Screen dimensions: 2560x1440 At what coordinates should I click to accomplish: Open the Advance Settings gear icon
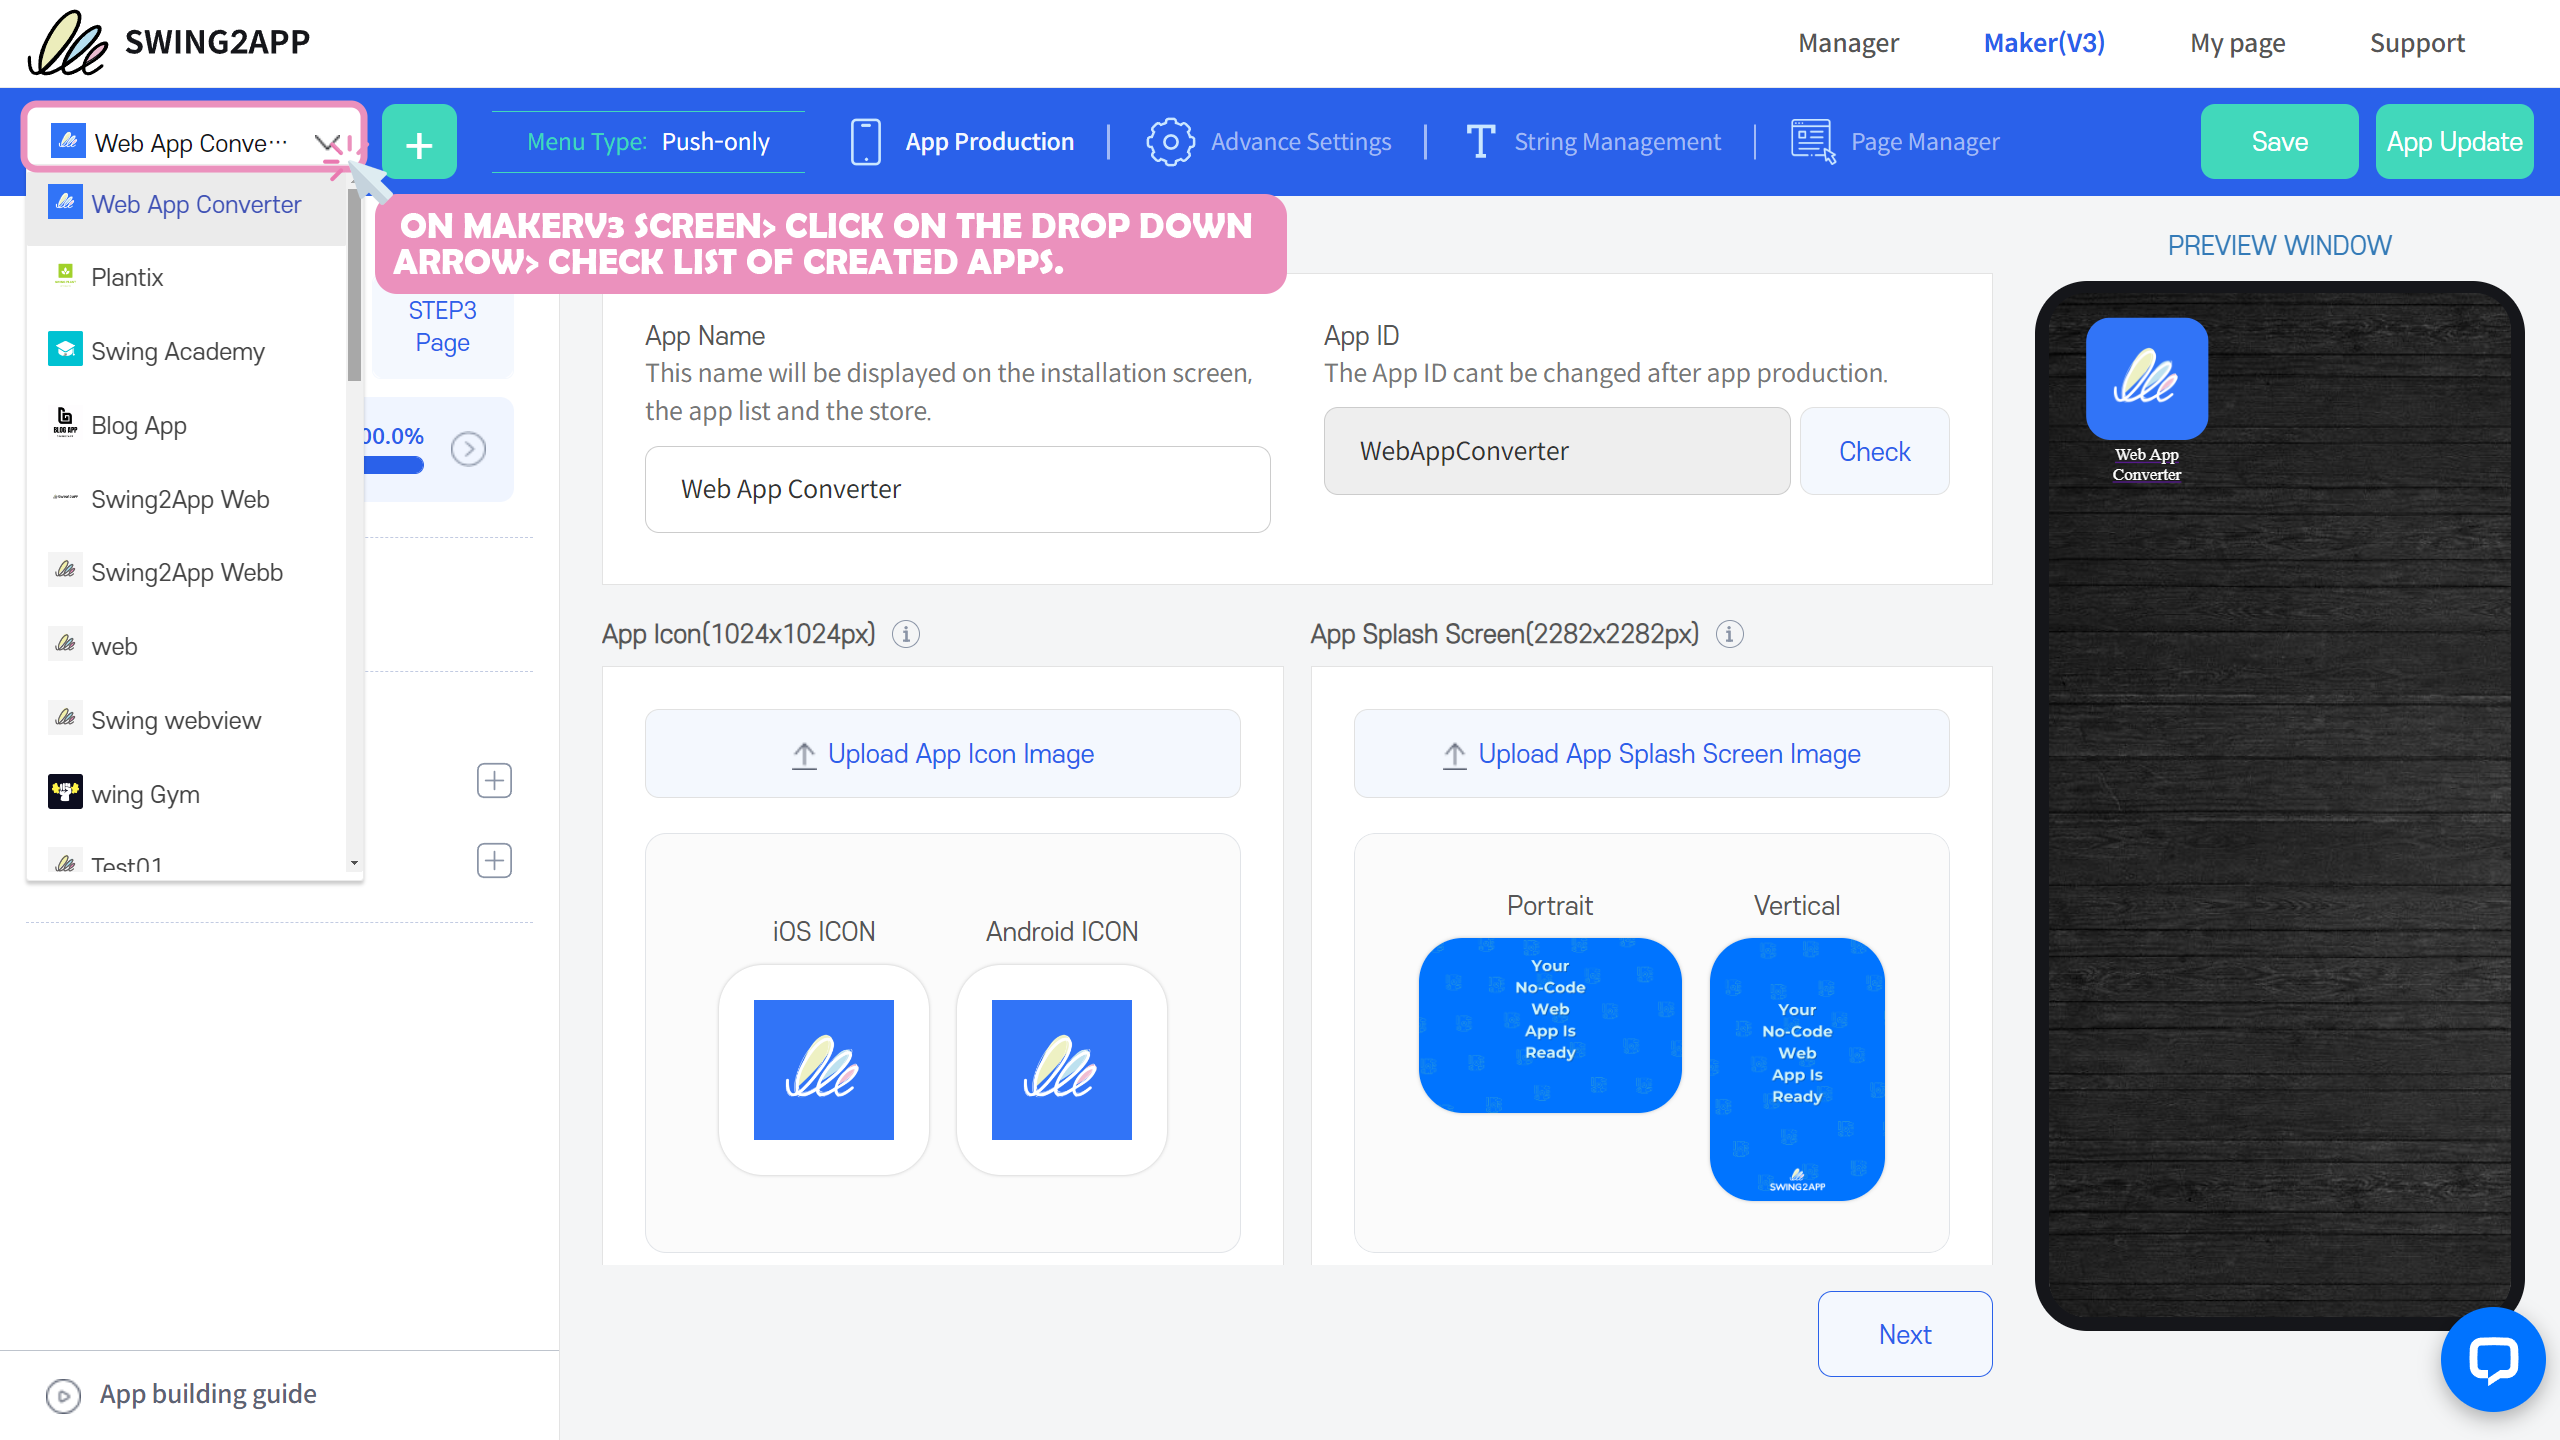[x=1169, y=142]
